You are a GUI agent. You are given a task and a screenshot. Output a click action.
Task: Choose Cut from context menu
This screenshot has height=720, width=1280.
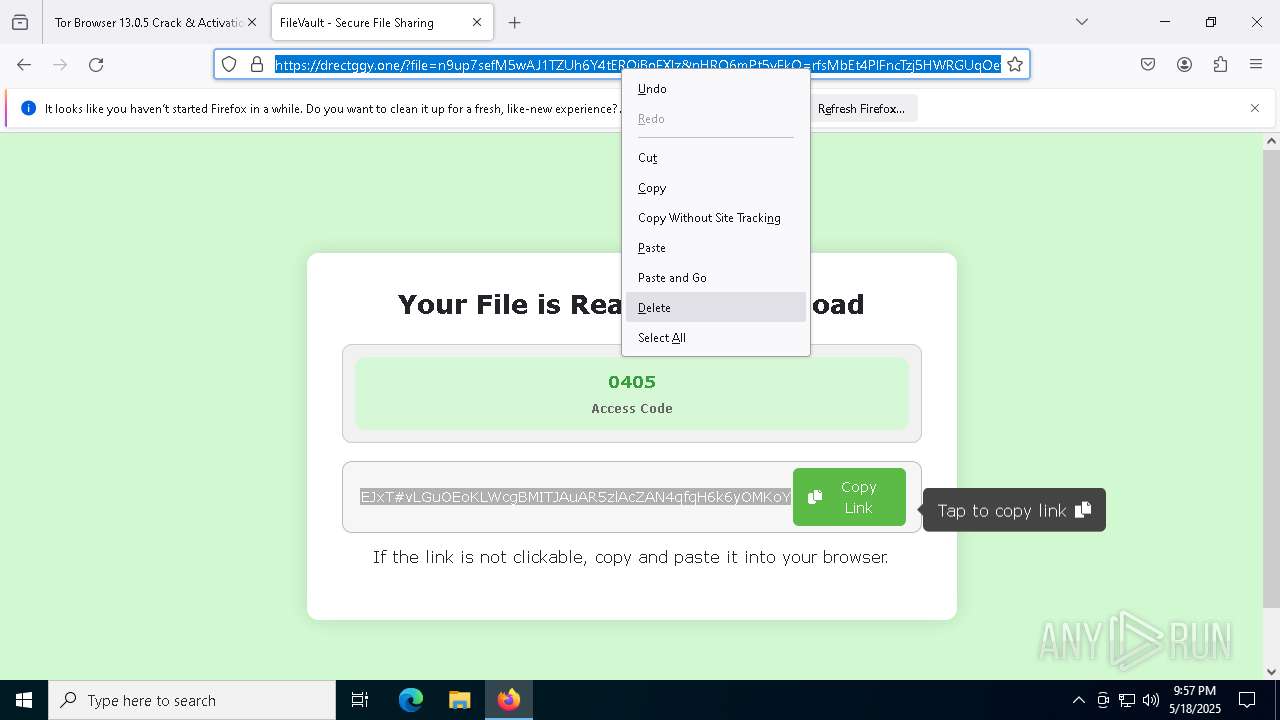pos(716,157)
